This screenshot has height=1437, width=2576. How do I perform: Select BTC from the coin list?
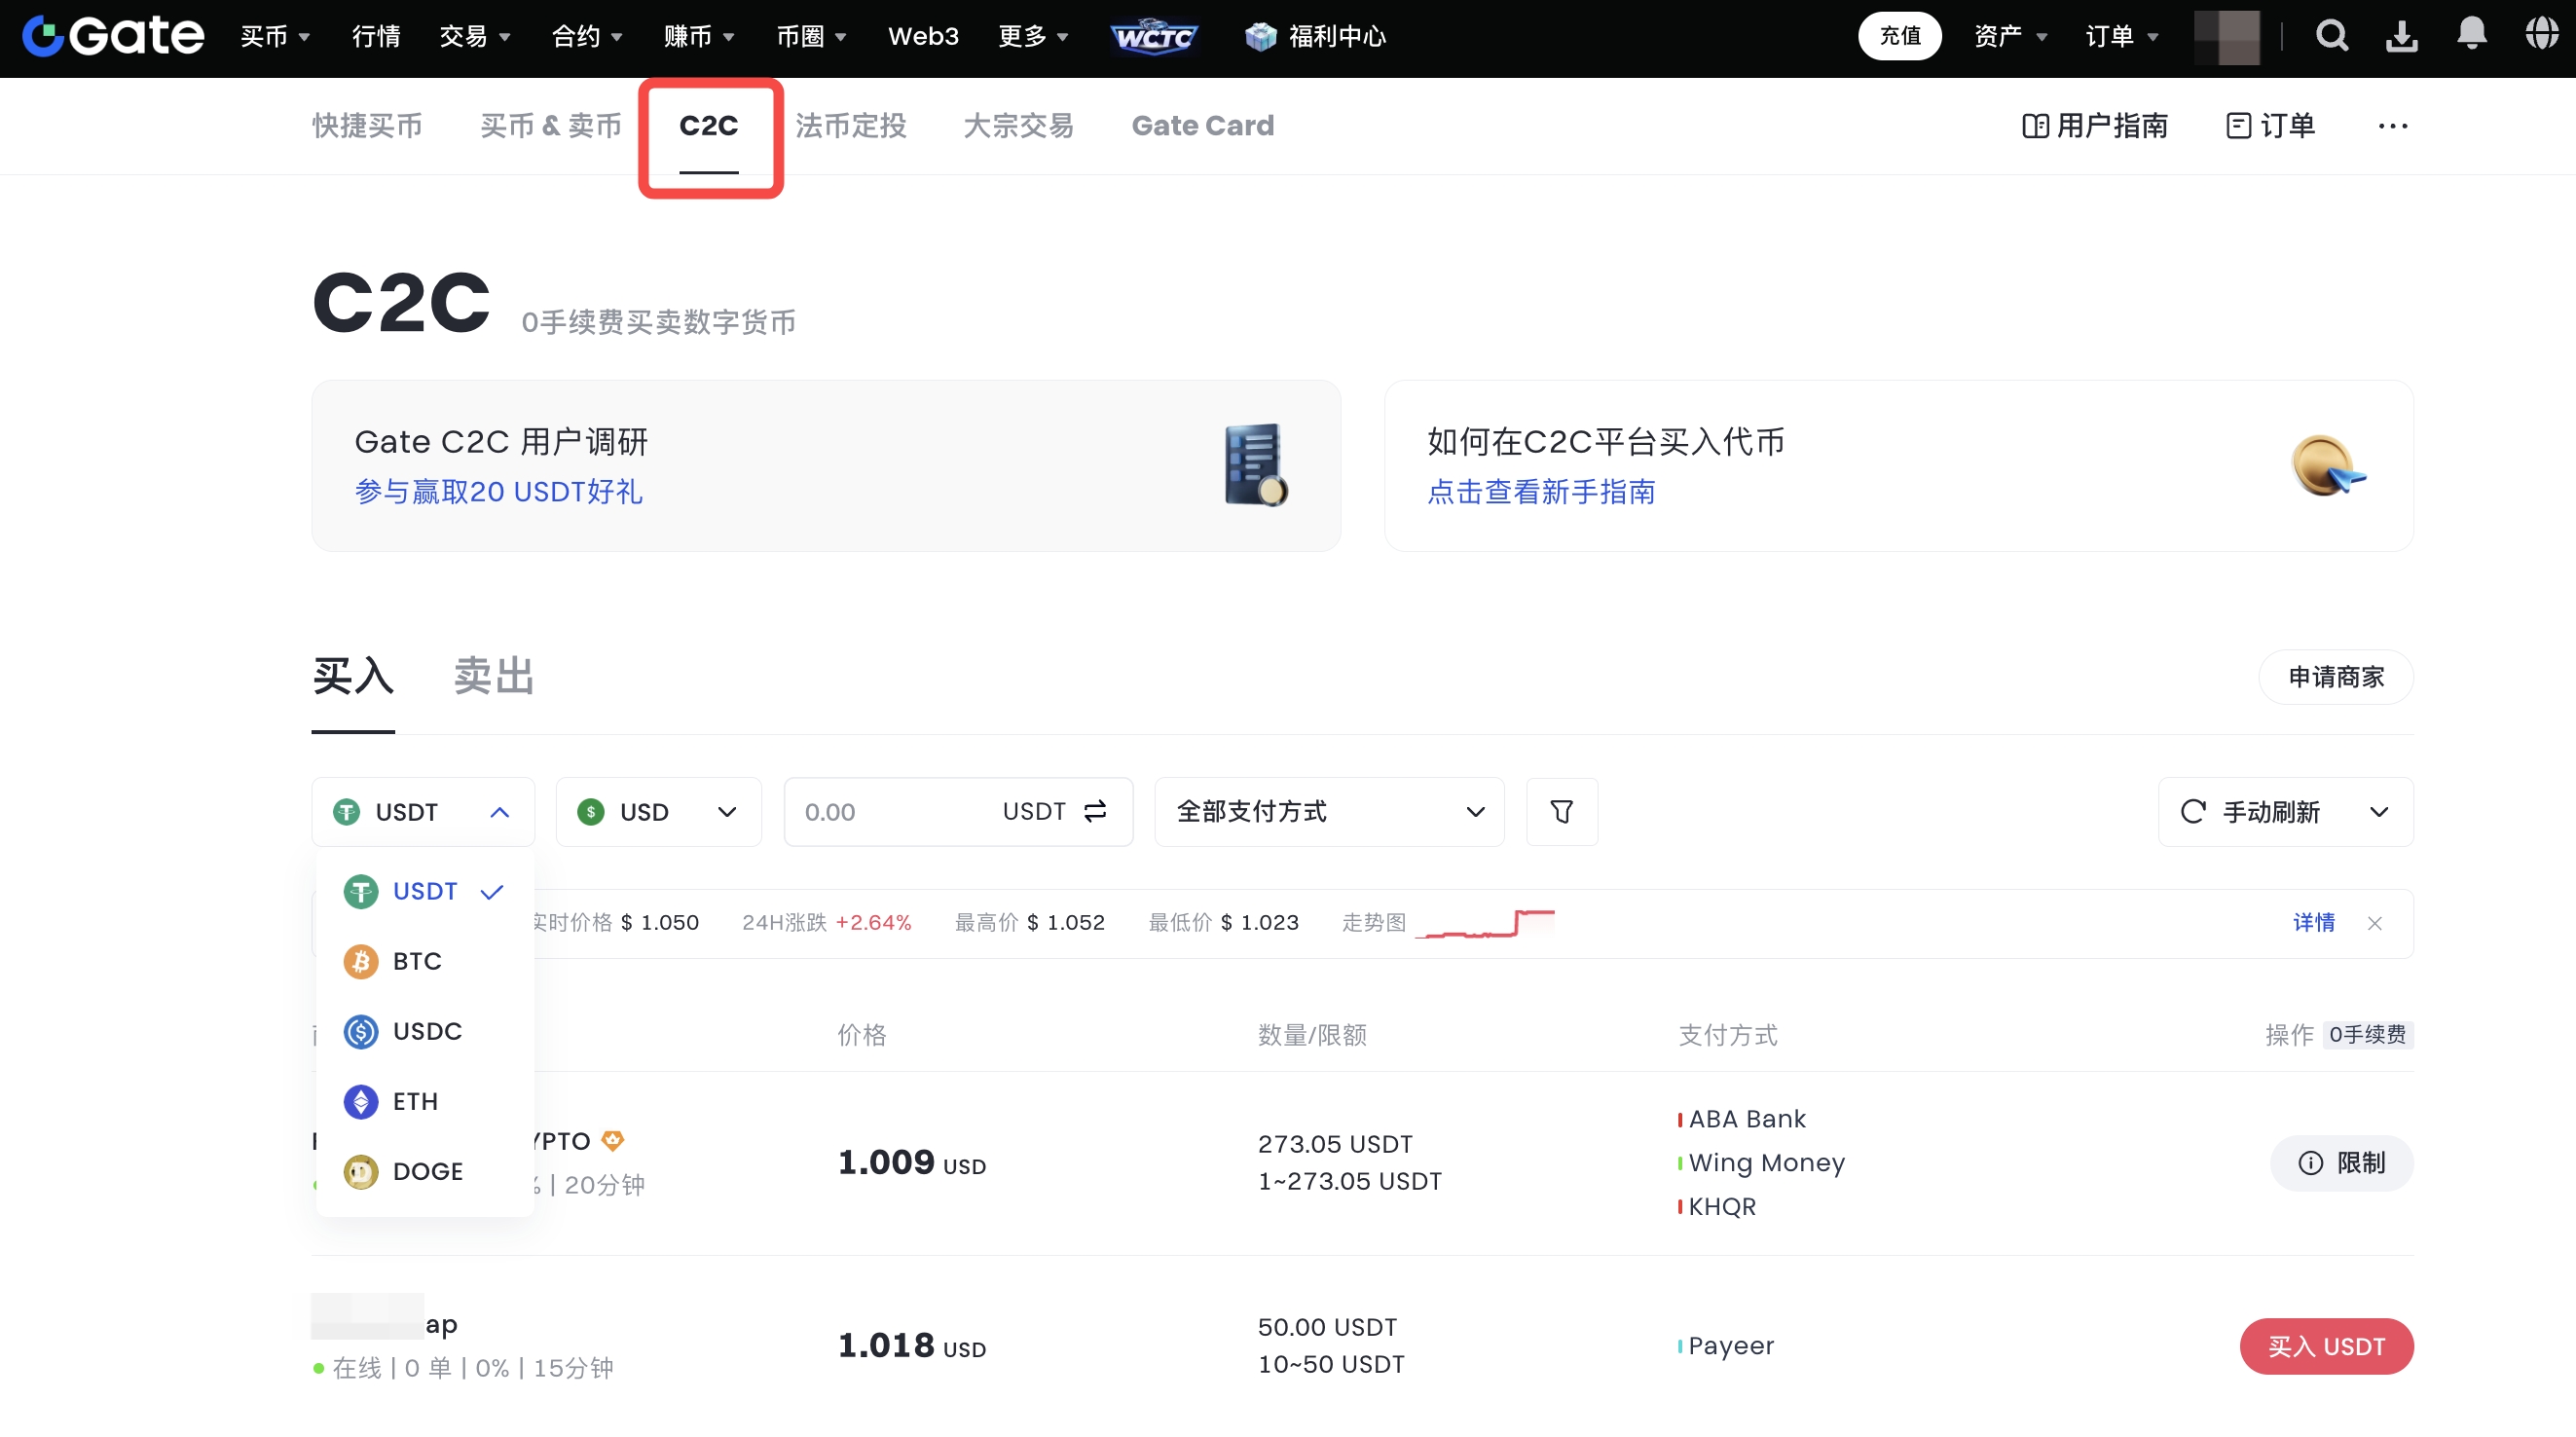pyautogui.click(x=417, y=961)
